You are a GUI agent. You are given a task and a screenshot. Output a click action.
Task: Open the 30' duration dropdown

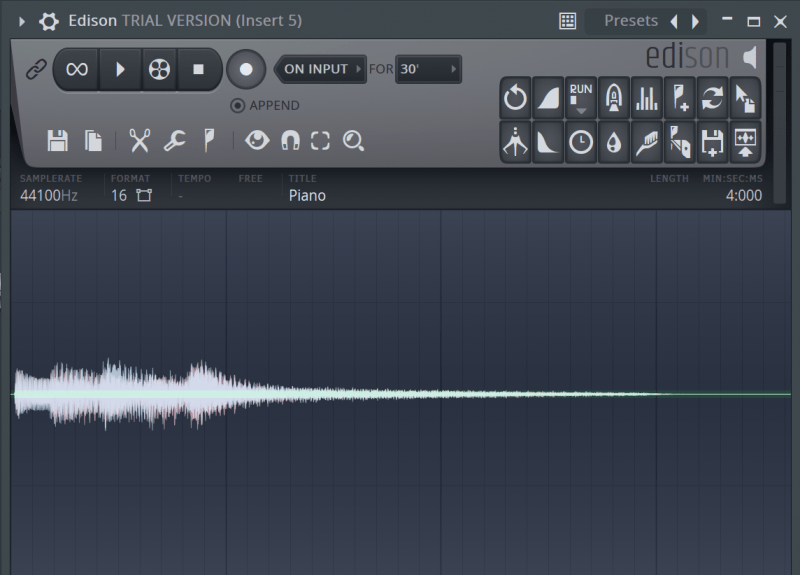click(x=428, y=69)
